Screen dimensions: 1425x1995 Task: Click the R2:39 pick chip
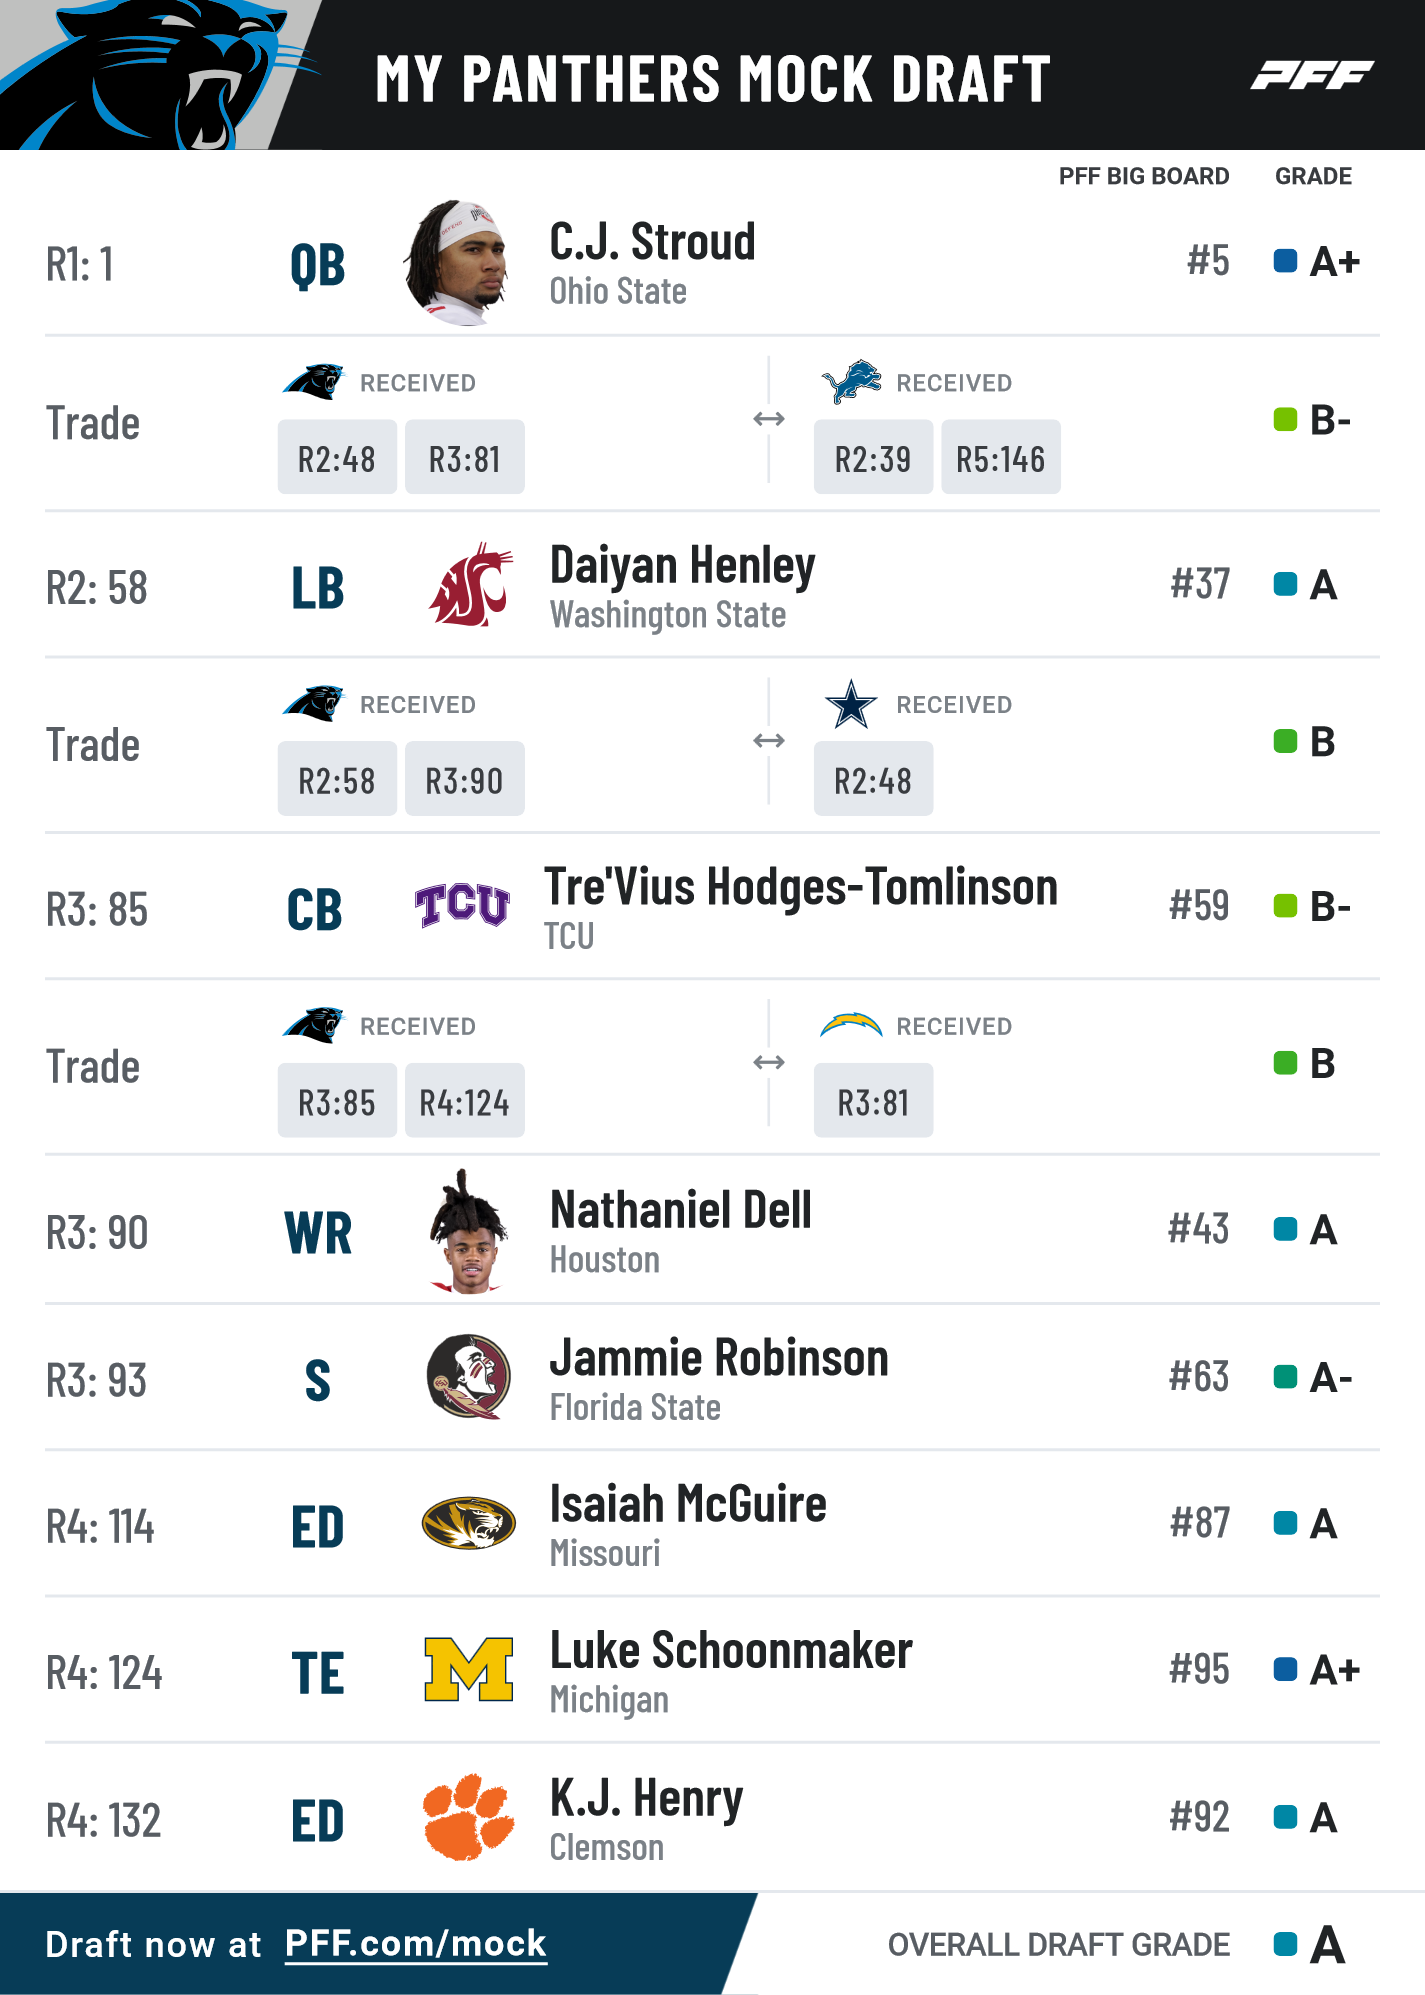(873, 457)
